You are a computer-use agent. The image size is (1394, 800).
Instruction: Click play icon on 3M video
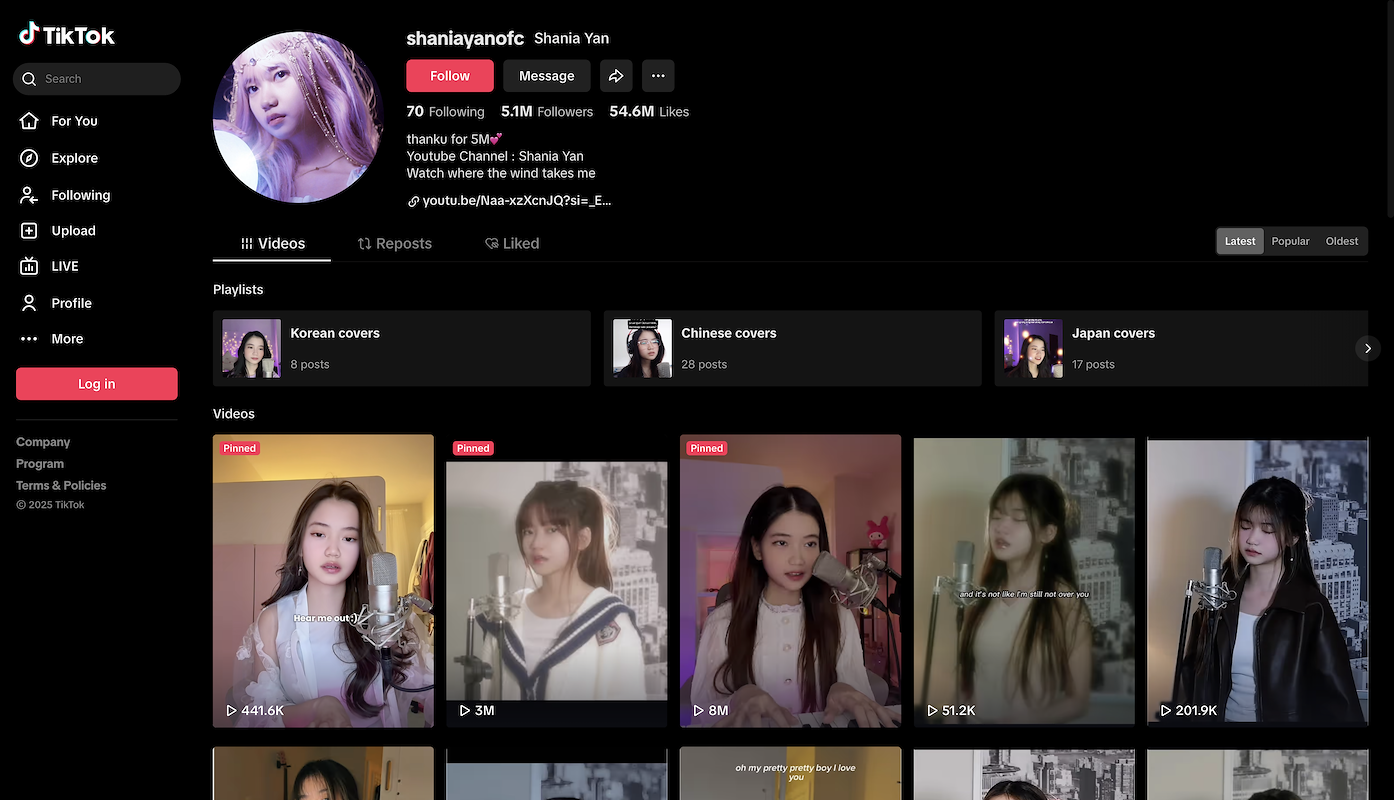click(464, 711)
